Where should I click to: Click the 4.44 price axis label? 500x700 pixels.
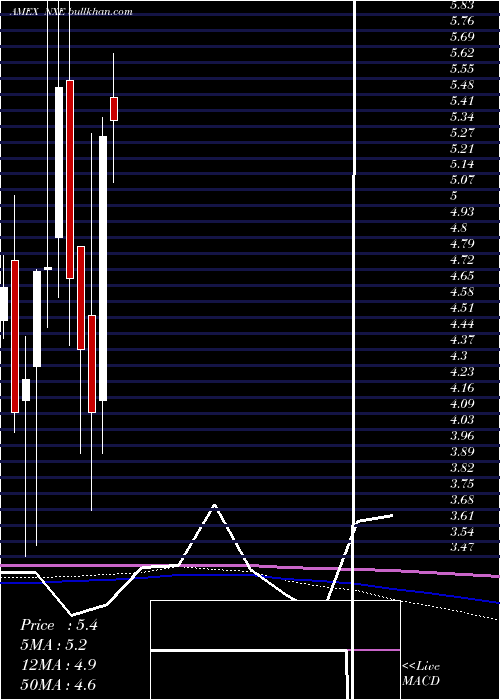(462, 324)
